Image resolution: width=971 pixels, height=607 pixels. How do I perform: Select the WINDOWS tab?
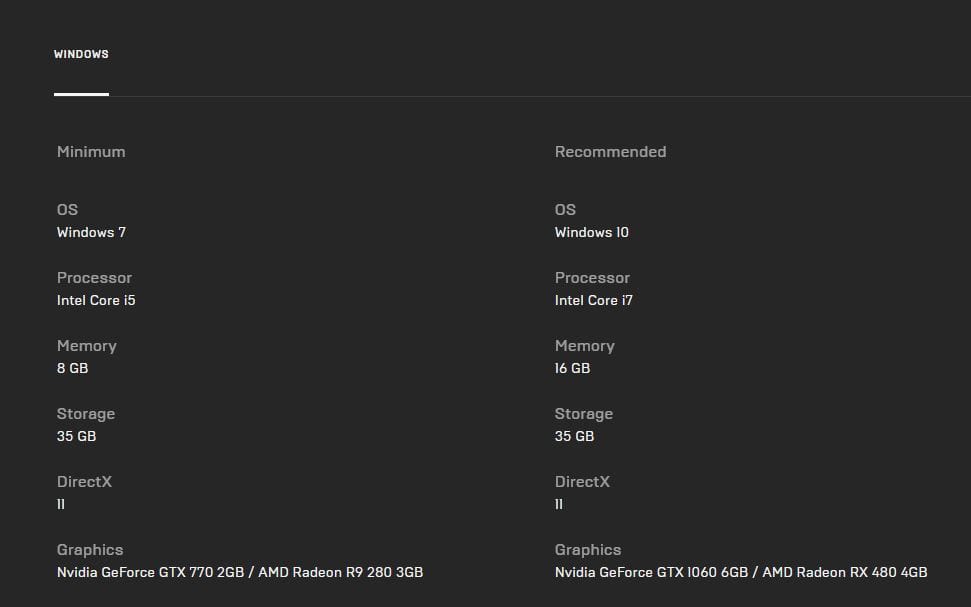pos(81,54)
